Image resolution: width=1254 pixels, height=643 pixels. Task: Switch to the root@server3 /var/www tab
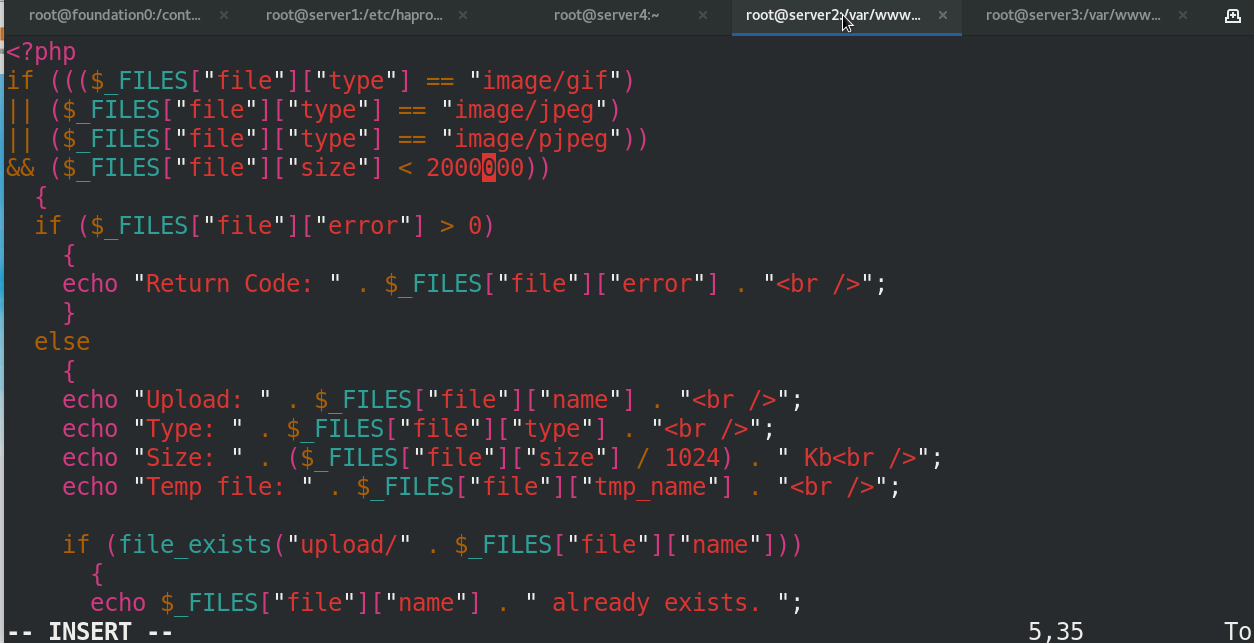pos(1073,16)
